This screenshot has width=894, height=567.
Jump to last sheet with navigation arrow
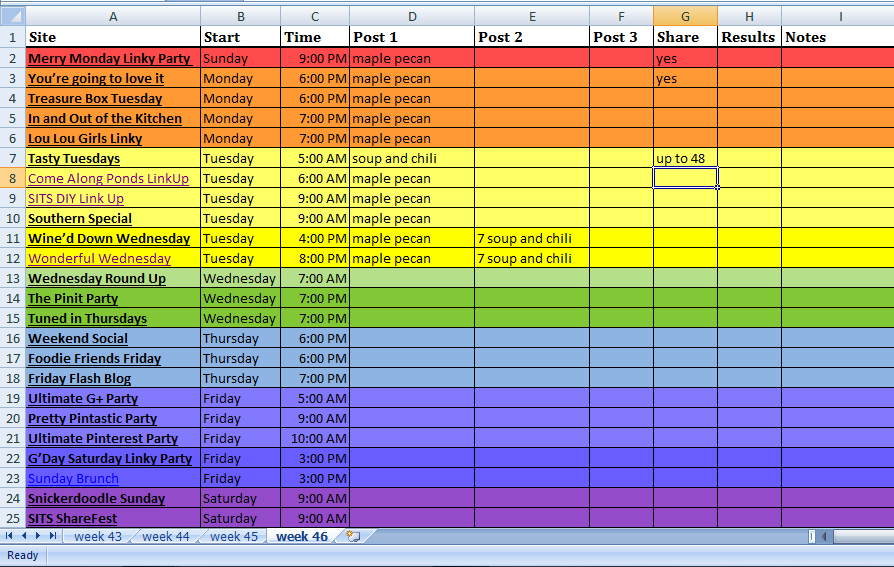click(x=52, y=536)
